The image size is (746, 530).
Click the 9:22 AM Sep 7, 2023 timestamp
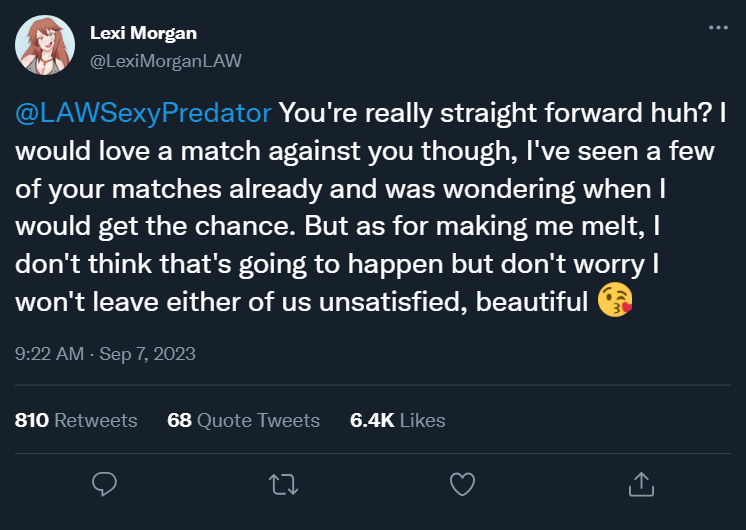(106, 353)
